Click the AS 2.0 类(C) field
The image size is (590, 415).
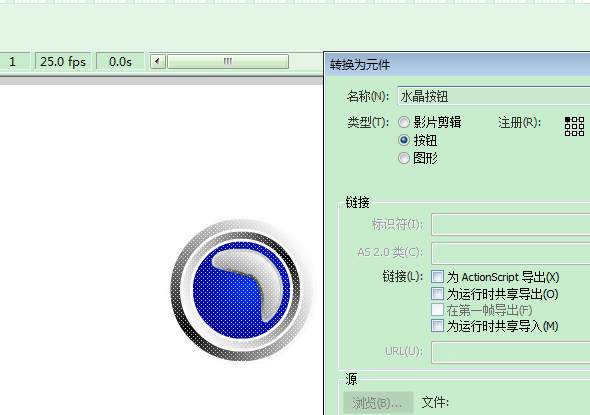click(x=510, y=253)
